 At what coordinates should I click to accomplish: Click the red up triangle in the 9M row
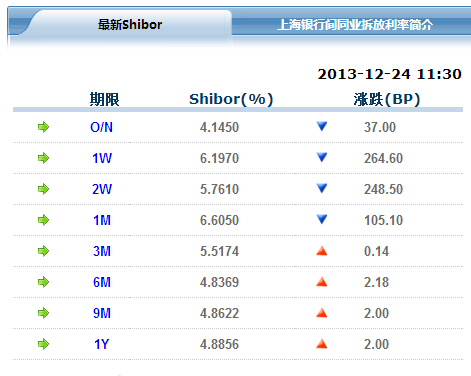point(322,313)
